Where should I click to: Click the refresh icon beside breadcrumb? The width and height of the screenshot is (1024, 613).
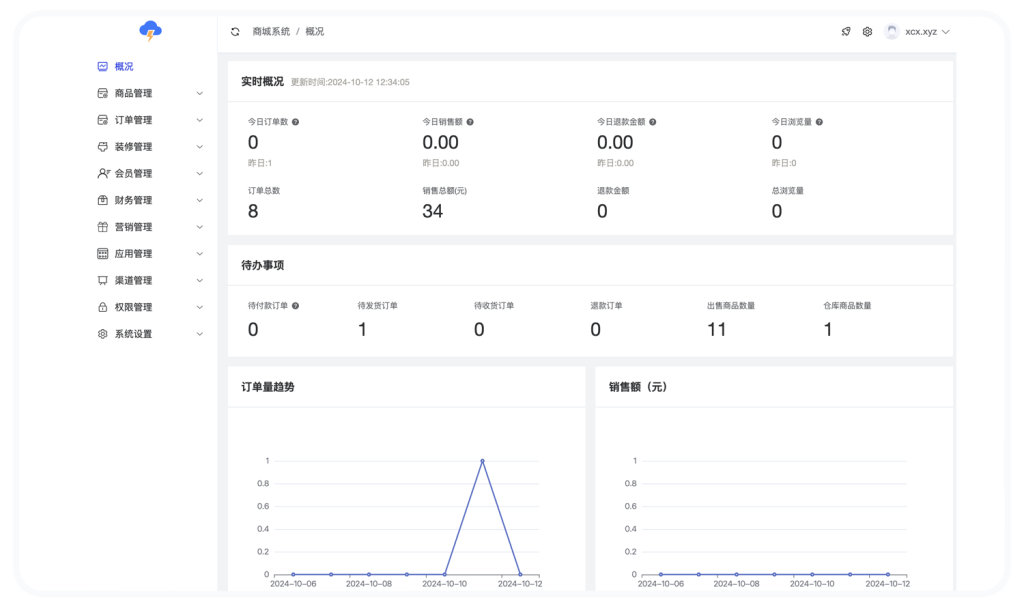tap(235, 31)
